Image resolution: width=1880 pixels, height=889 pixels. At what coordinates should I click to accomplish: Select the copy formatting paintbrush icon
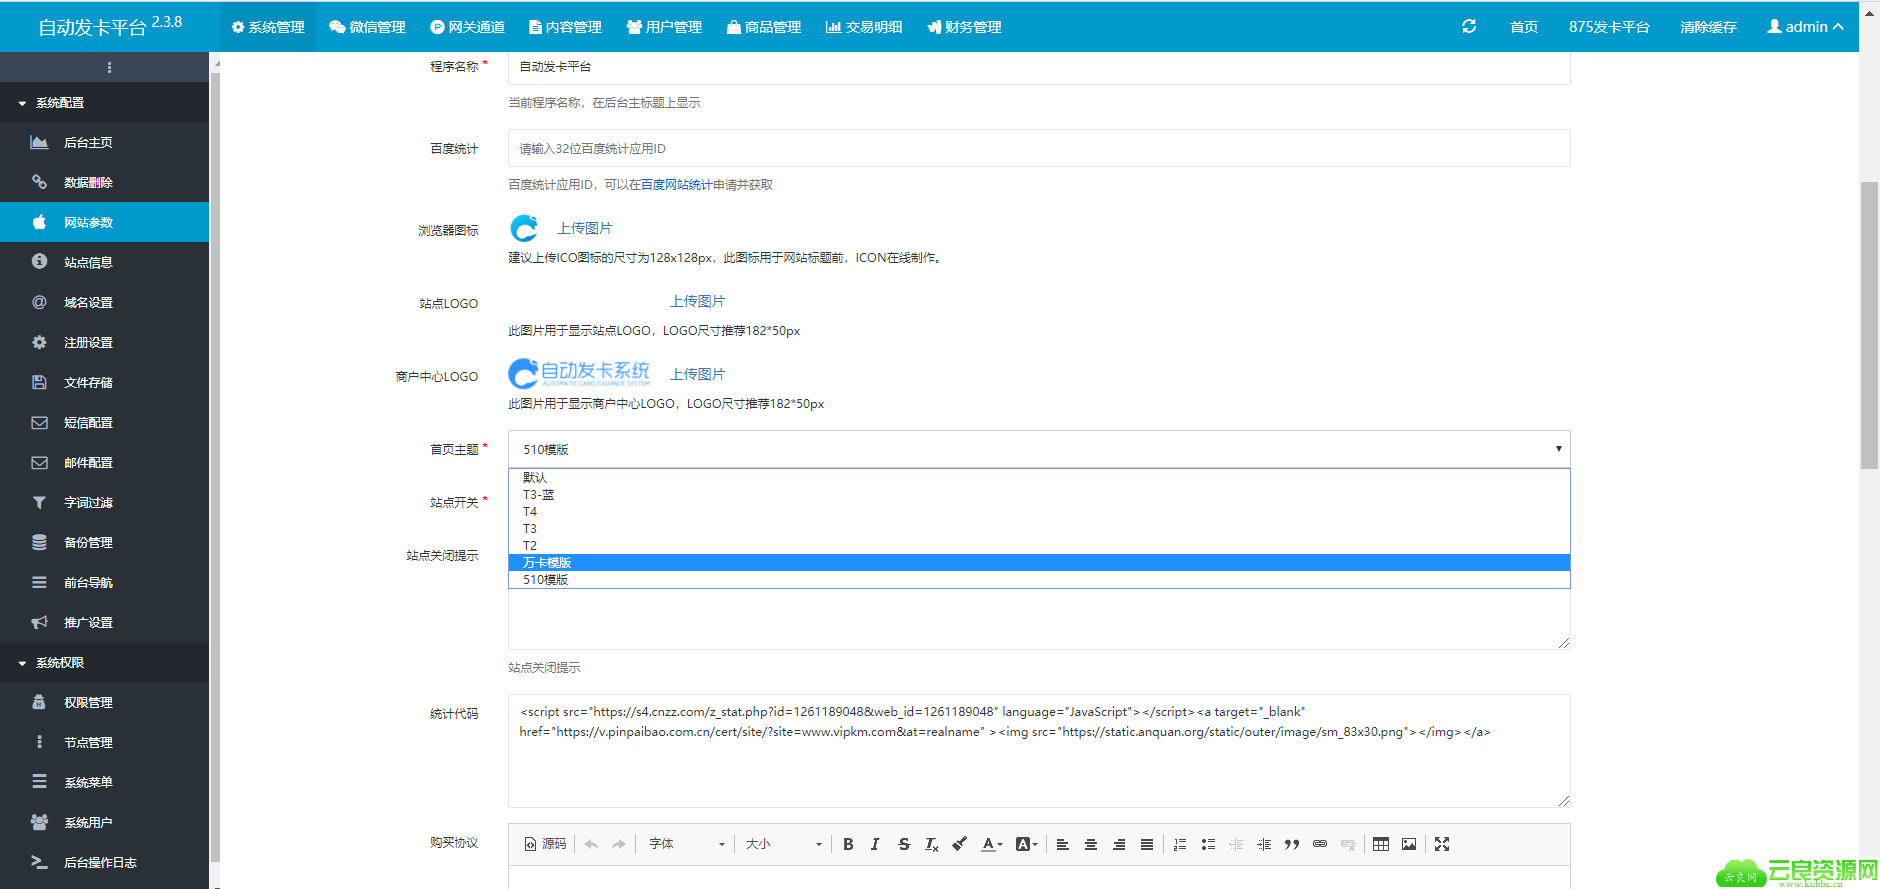pyautogui.click(x=960, y=844)
